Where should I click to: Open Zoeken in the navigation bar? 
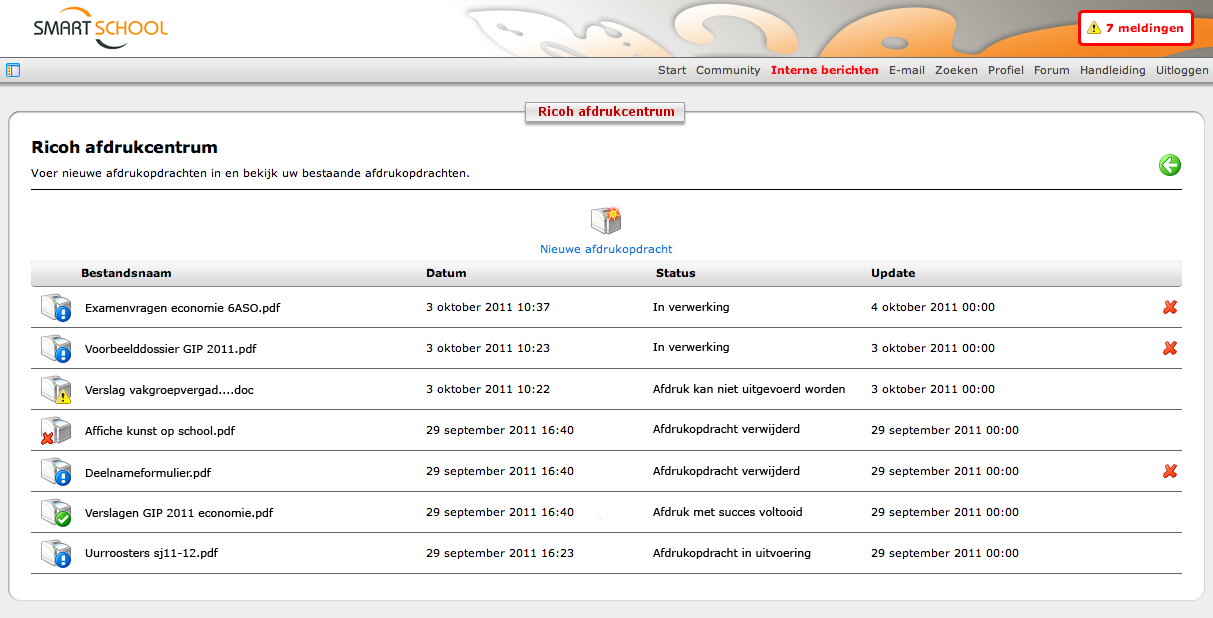pyautogui.click(x=956, y=70)
